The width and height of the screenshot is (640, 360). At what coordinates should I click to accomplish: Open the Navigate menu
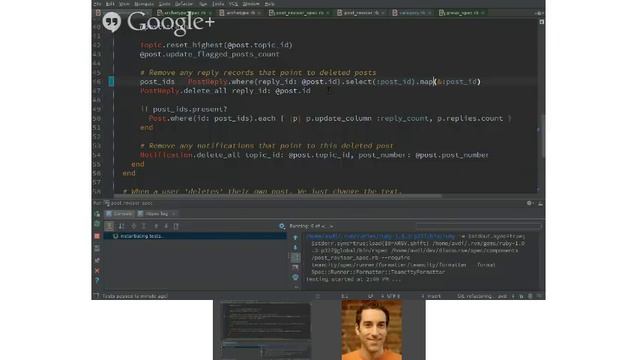click(144, 4)
